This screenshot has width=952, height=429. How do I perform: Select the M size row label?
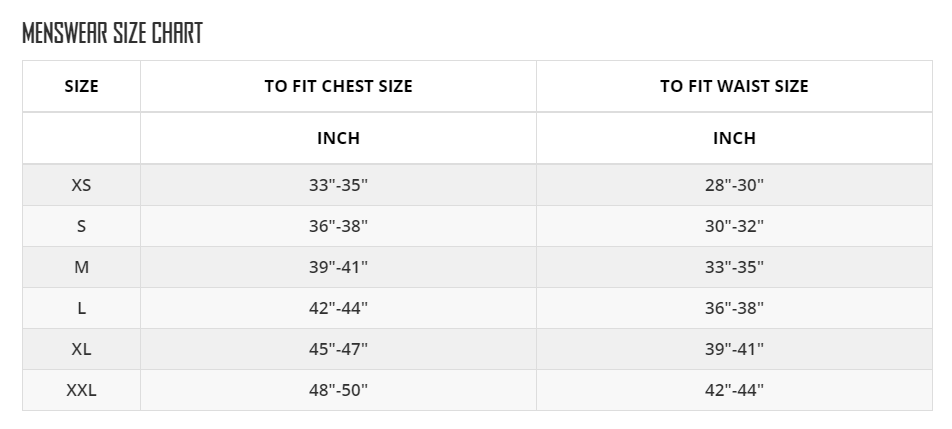coord(81,267)
